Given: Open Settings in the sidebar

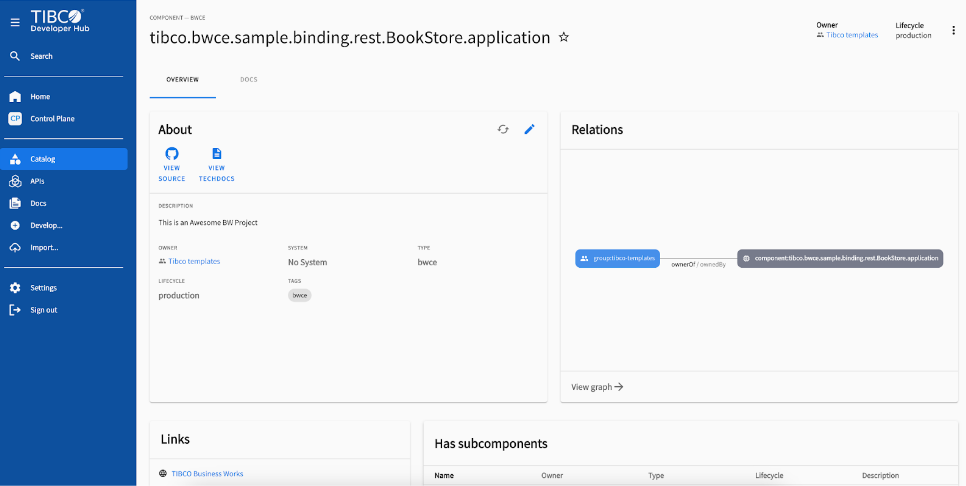Looking at the screenshot, I should point(43,288).
